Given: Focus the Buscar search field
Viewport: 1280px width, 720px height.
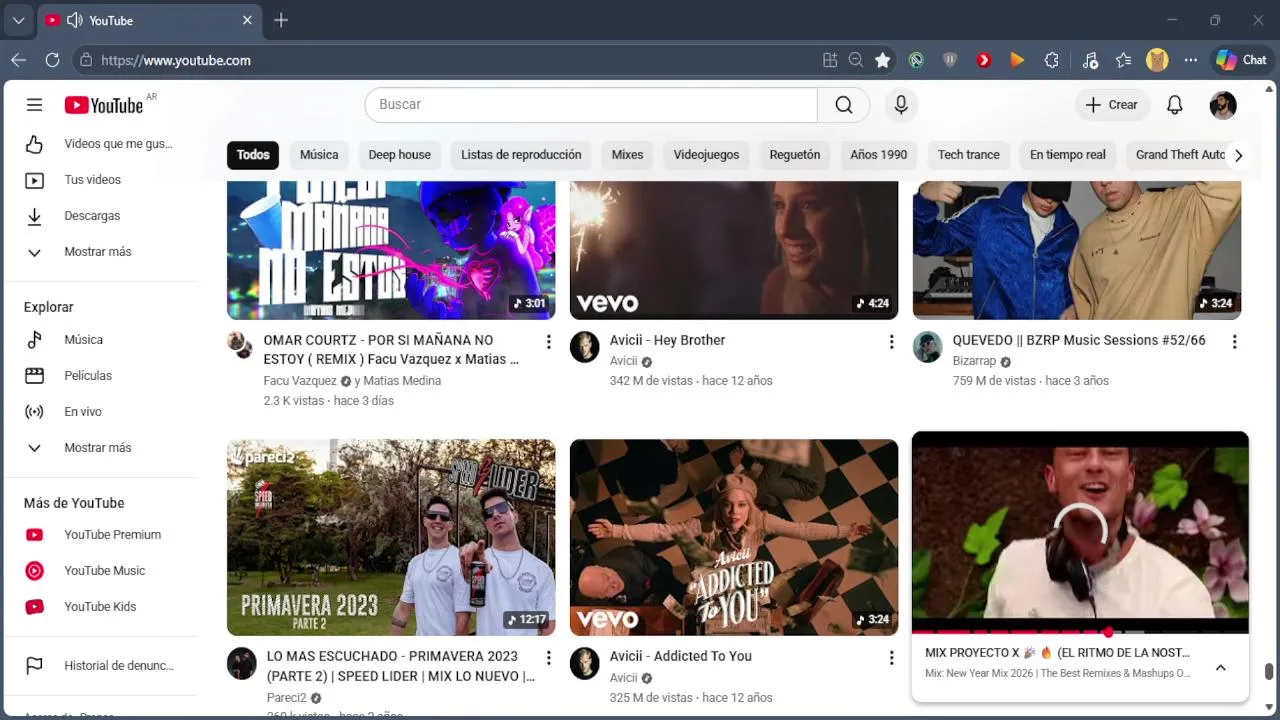Looking at the screenshot, I should pyautogui.click(x=591, y=105).
